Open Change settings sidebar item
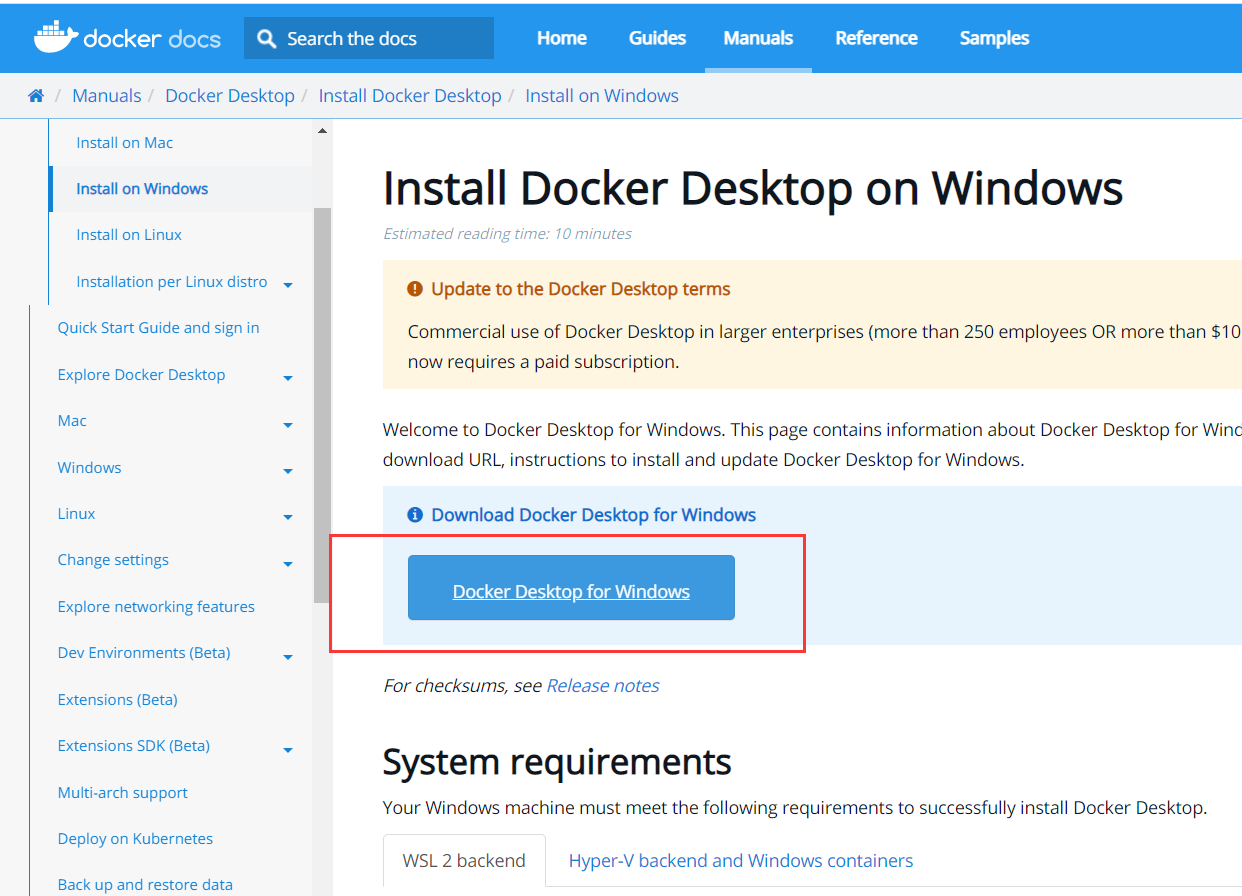 pos(113,560)
